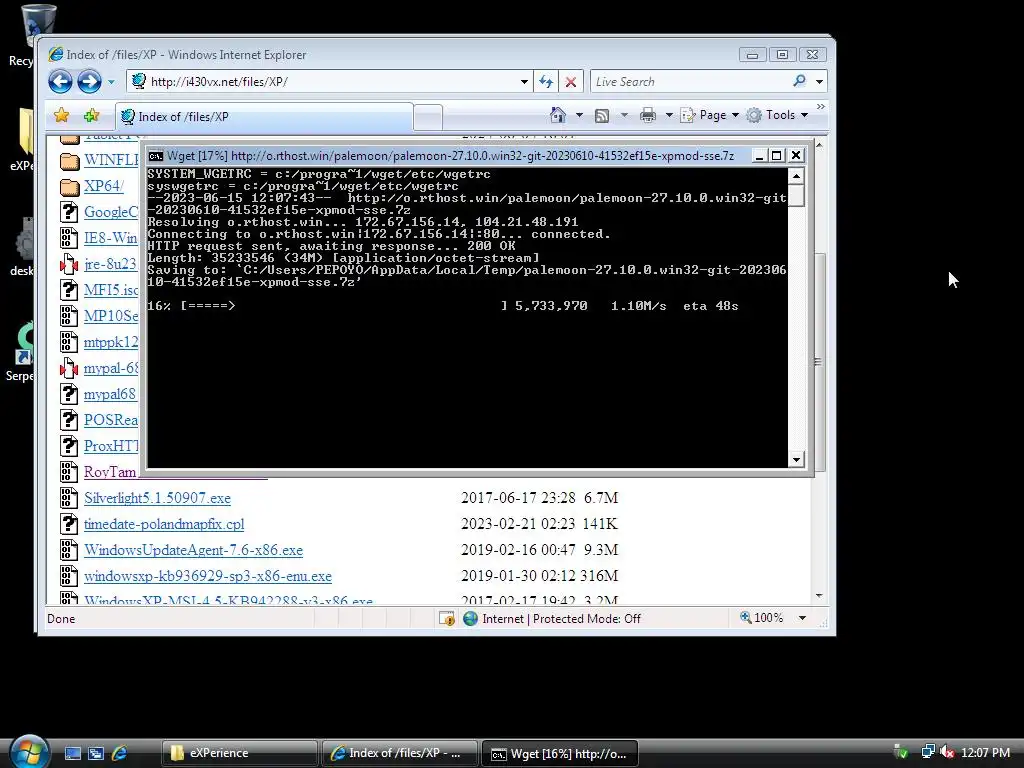Click the Add to Favorites icon
Image resolution: width=1024 pixels, height=768 pixels.
pyautogui.click(x=91, y=116)
